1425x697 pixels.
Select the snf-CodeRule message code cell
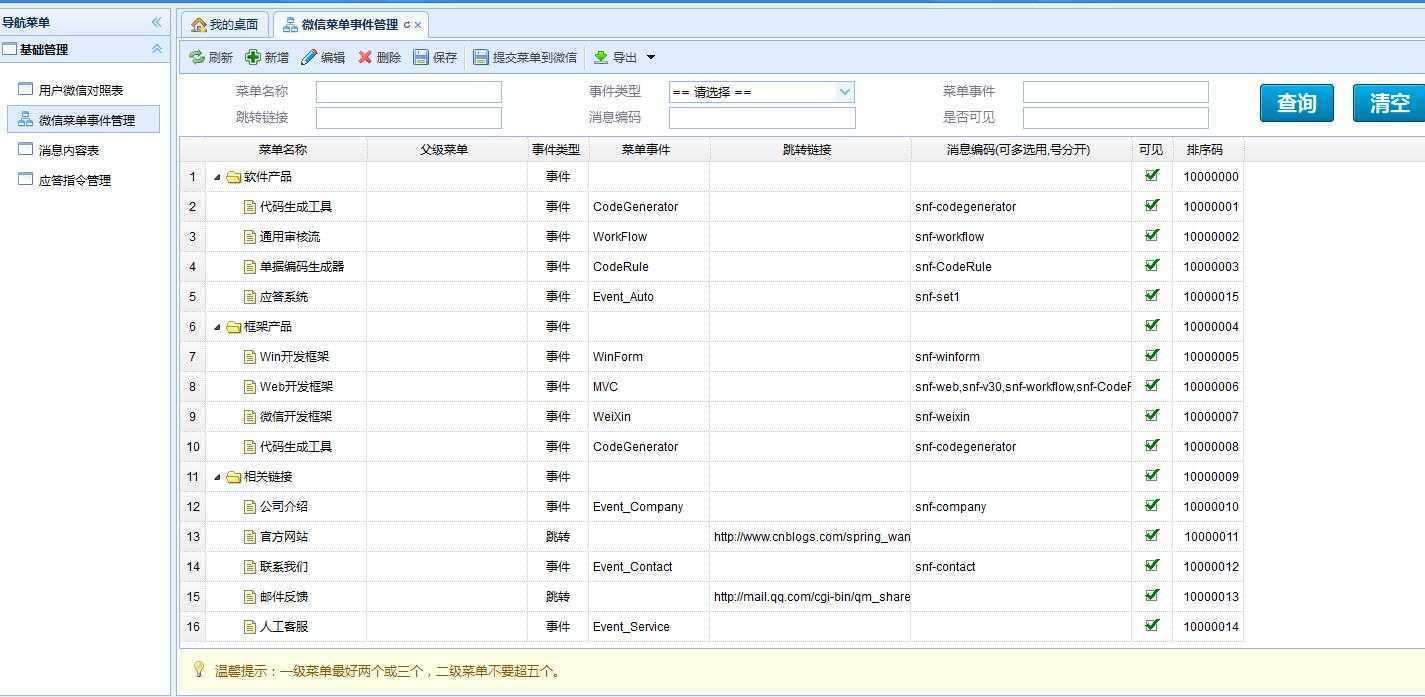(x=1021, y=267)
